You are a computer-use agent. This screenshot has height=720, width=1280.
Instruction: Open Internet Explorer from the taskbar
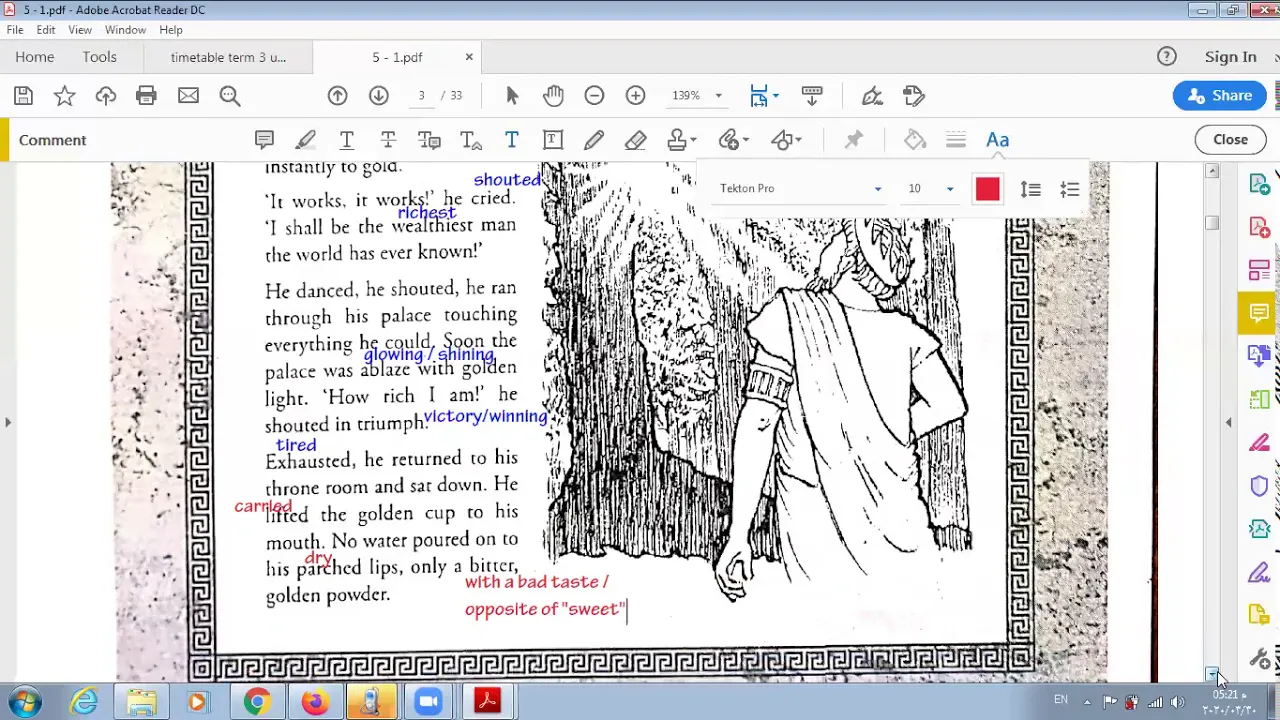[x=84, y=702]
